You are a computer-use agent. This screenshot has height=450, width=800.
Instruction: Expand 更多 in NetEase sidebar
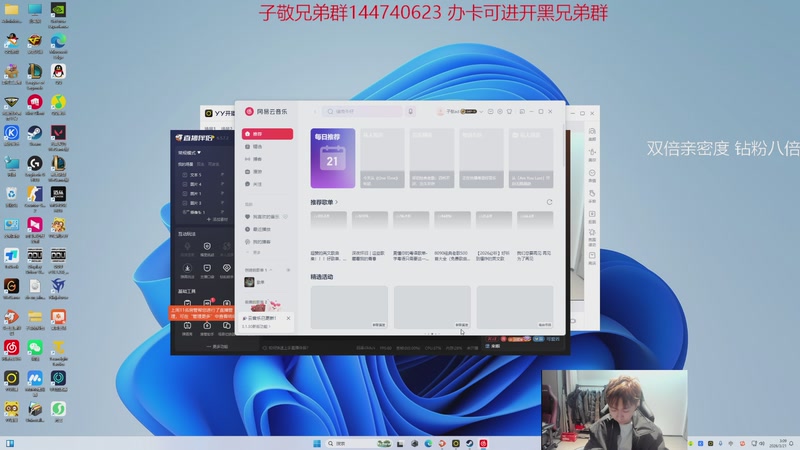tap(254, 252)
